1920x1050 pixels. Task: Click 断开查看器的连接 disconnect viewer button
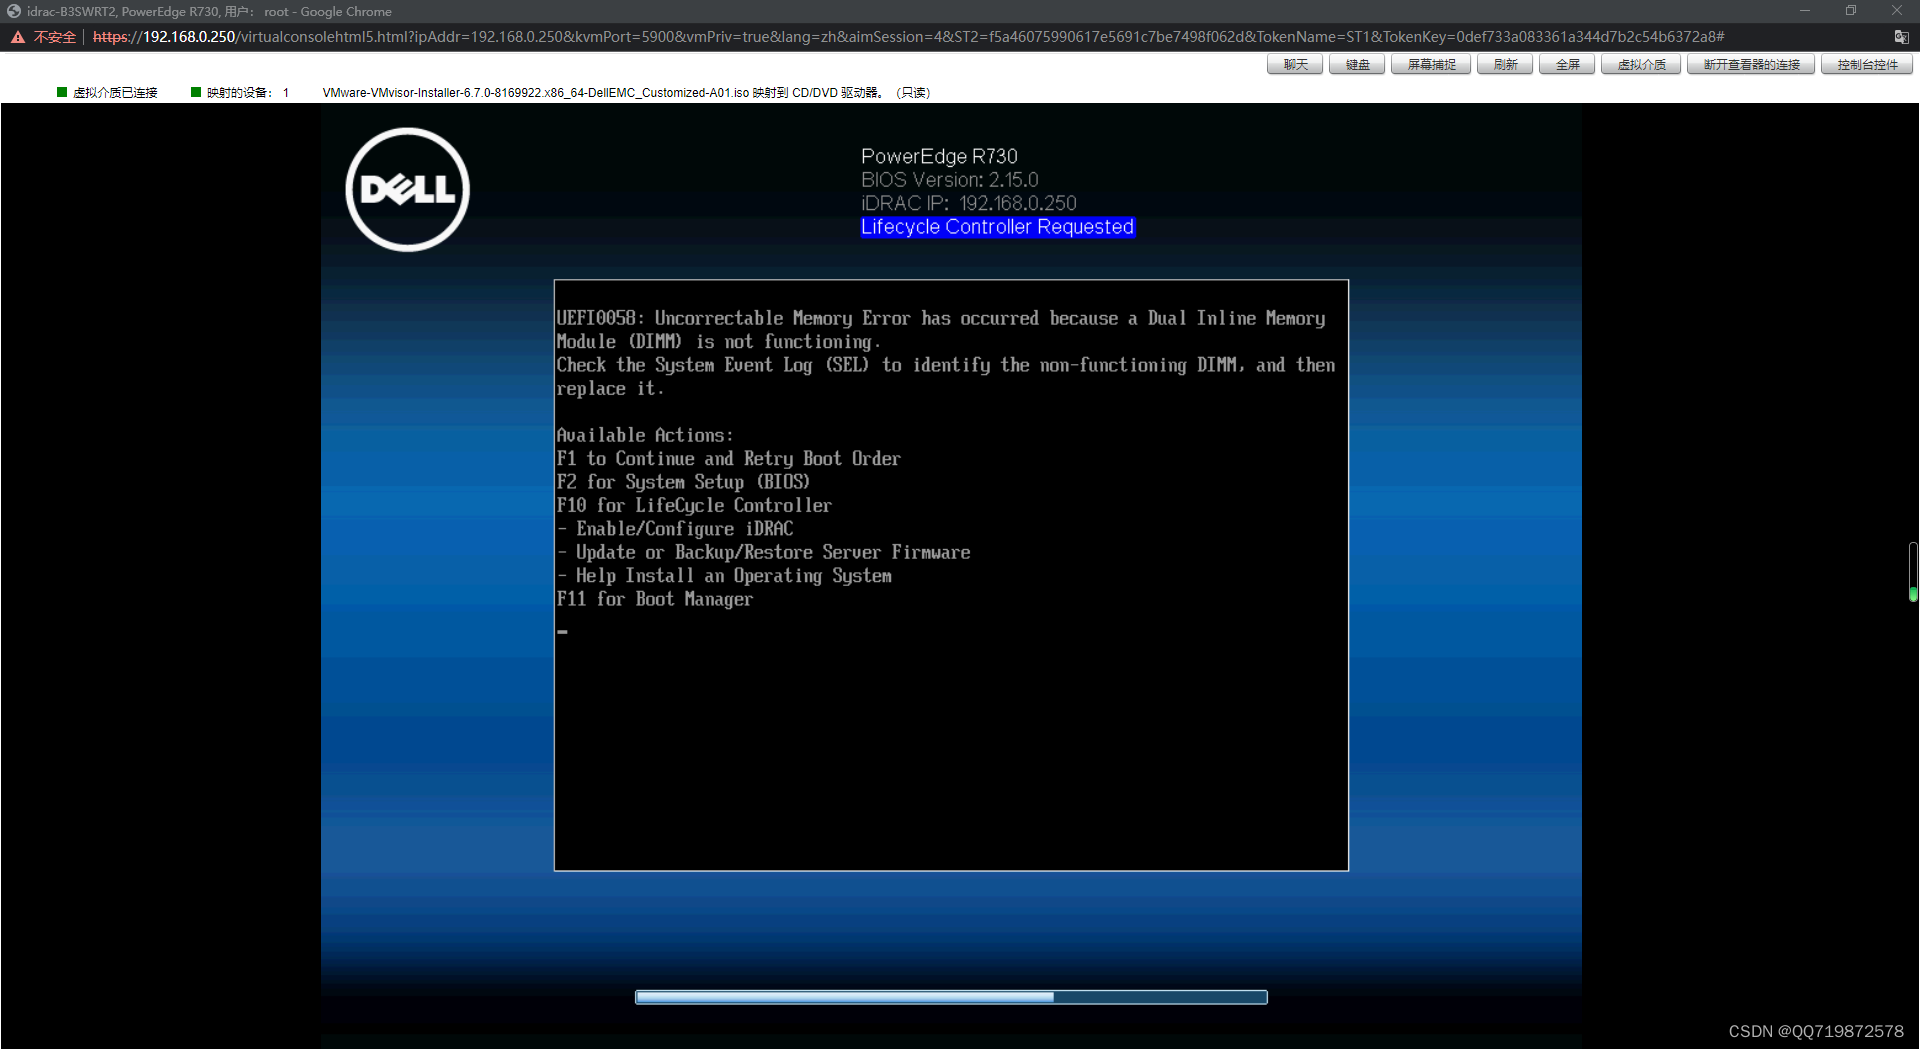click(1751, 65)
